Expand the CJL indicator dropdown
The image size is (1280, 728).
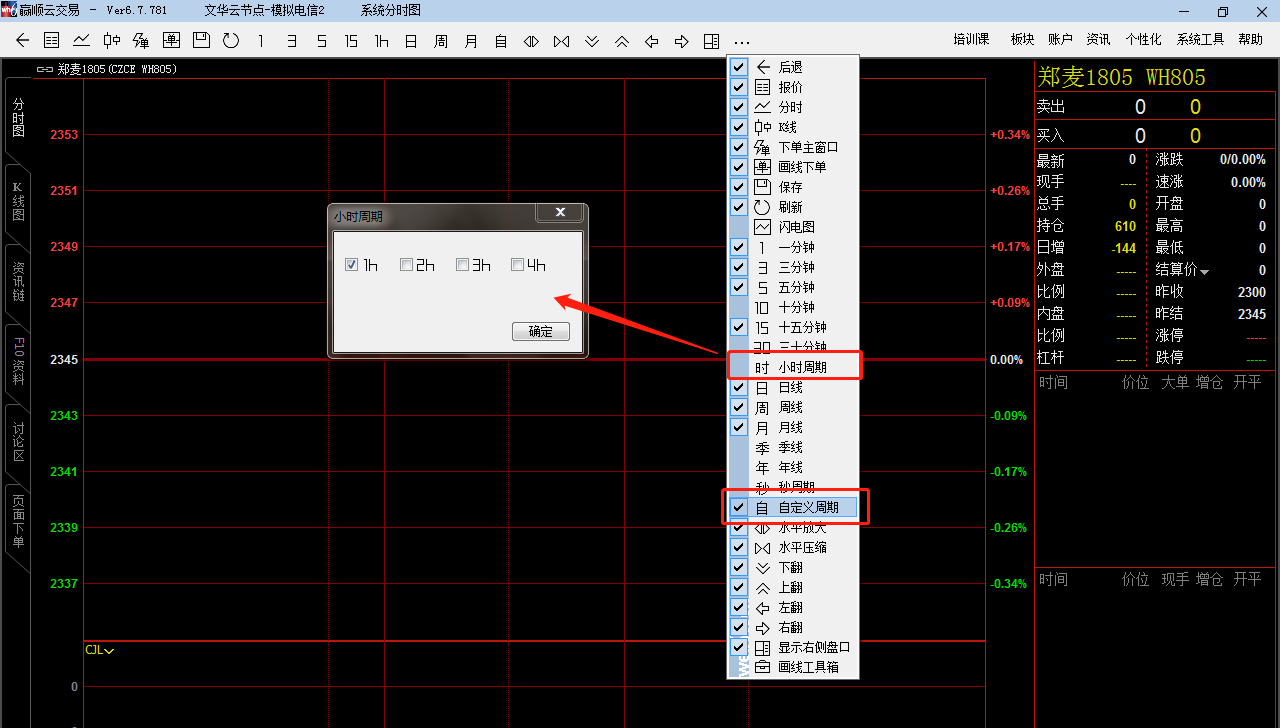(x=109, y=651)
